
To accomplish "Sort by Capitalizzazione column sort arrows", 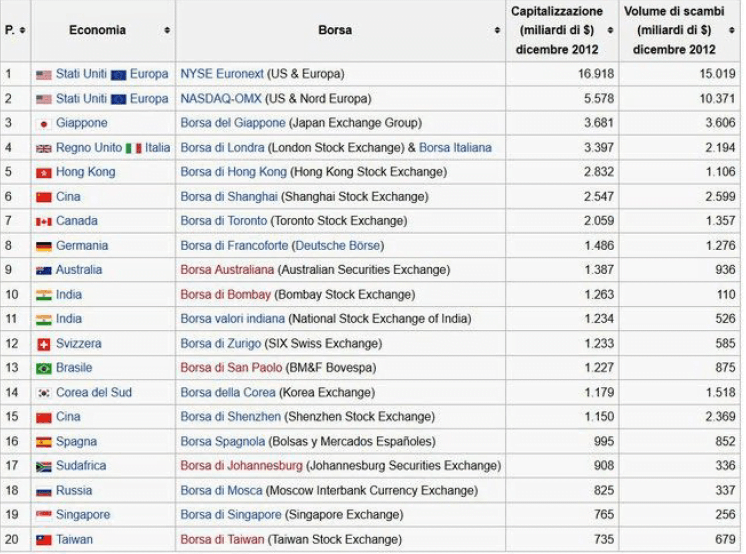I will [610, 30].
